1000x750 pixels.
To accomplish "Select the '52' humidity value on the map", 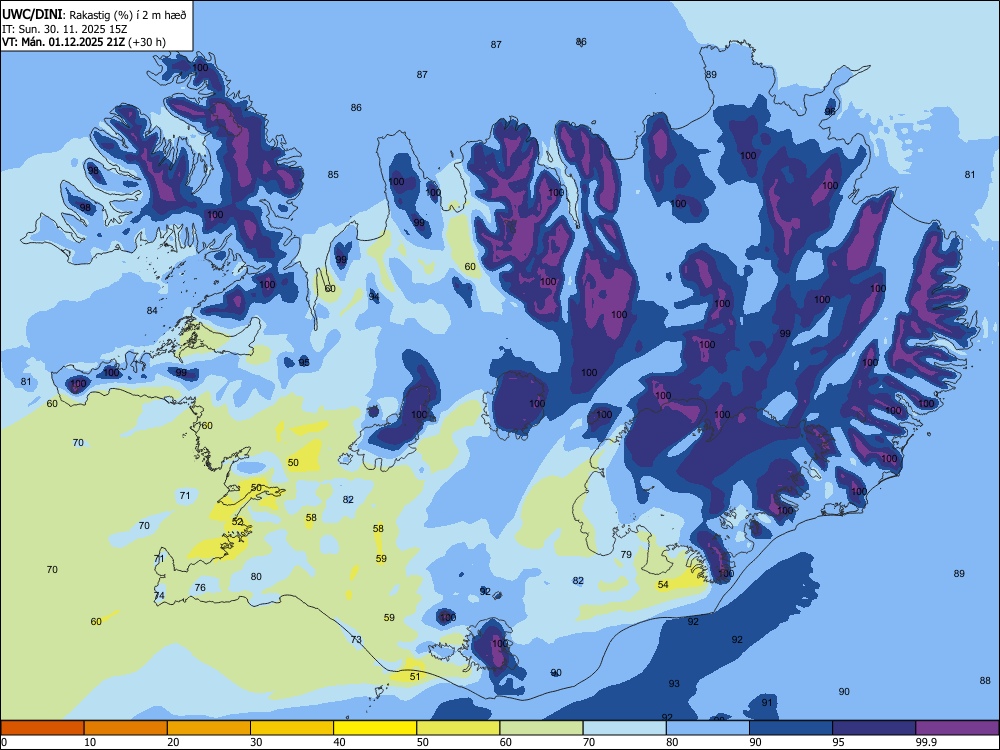I will point(237,522).
